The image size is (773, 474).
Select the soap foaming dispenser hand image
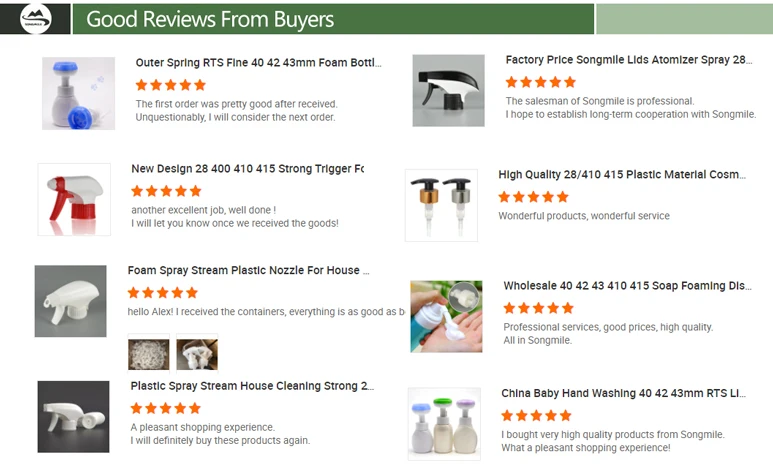446,317
